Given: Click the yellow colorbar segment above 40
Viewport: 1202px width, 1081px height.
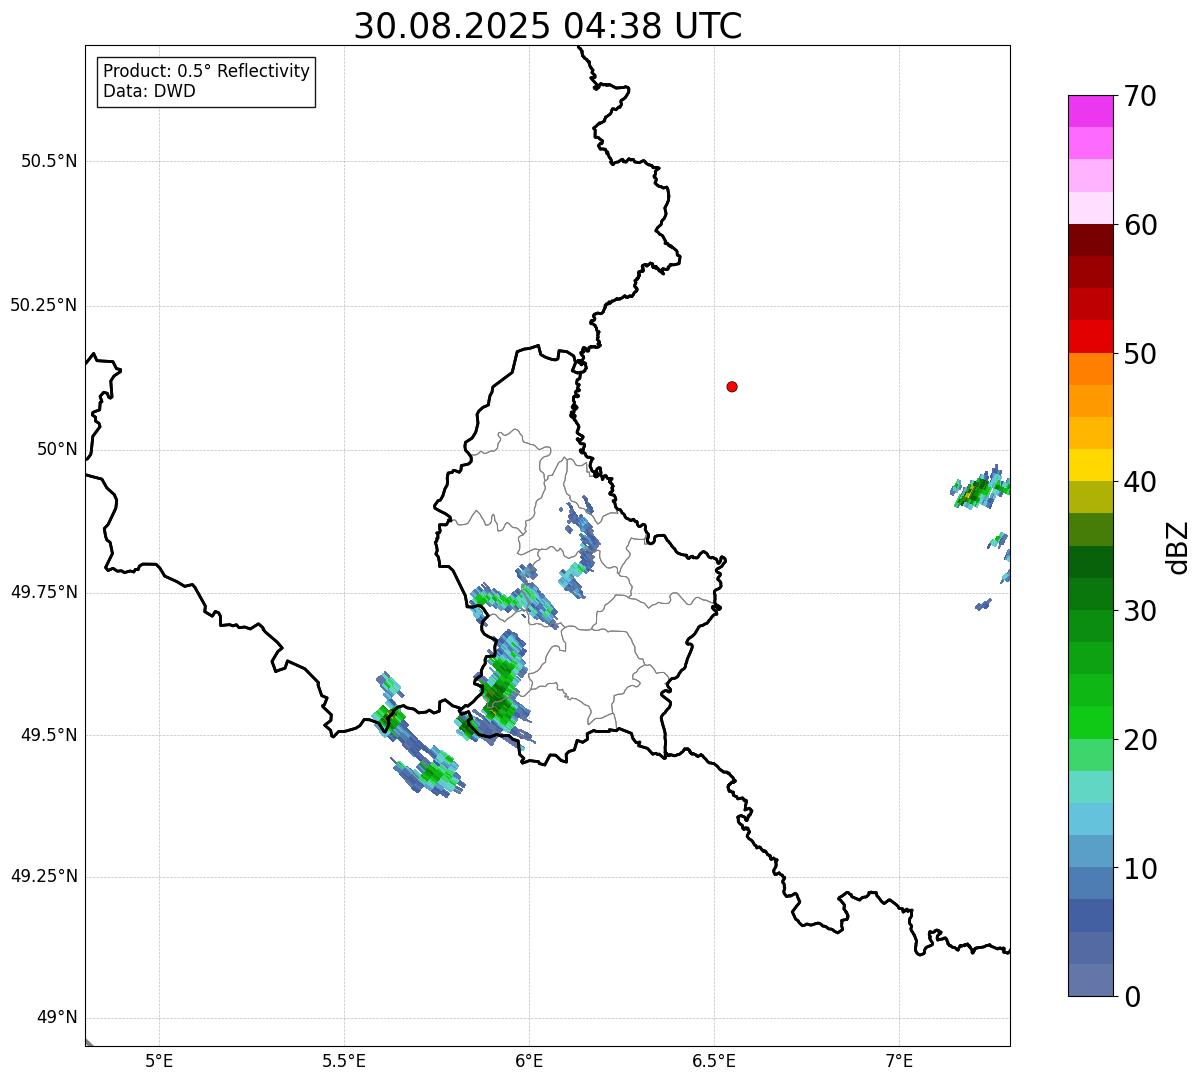Looking at the screenshot, I should (x=1090, y=465).
